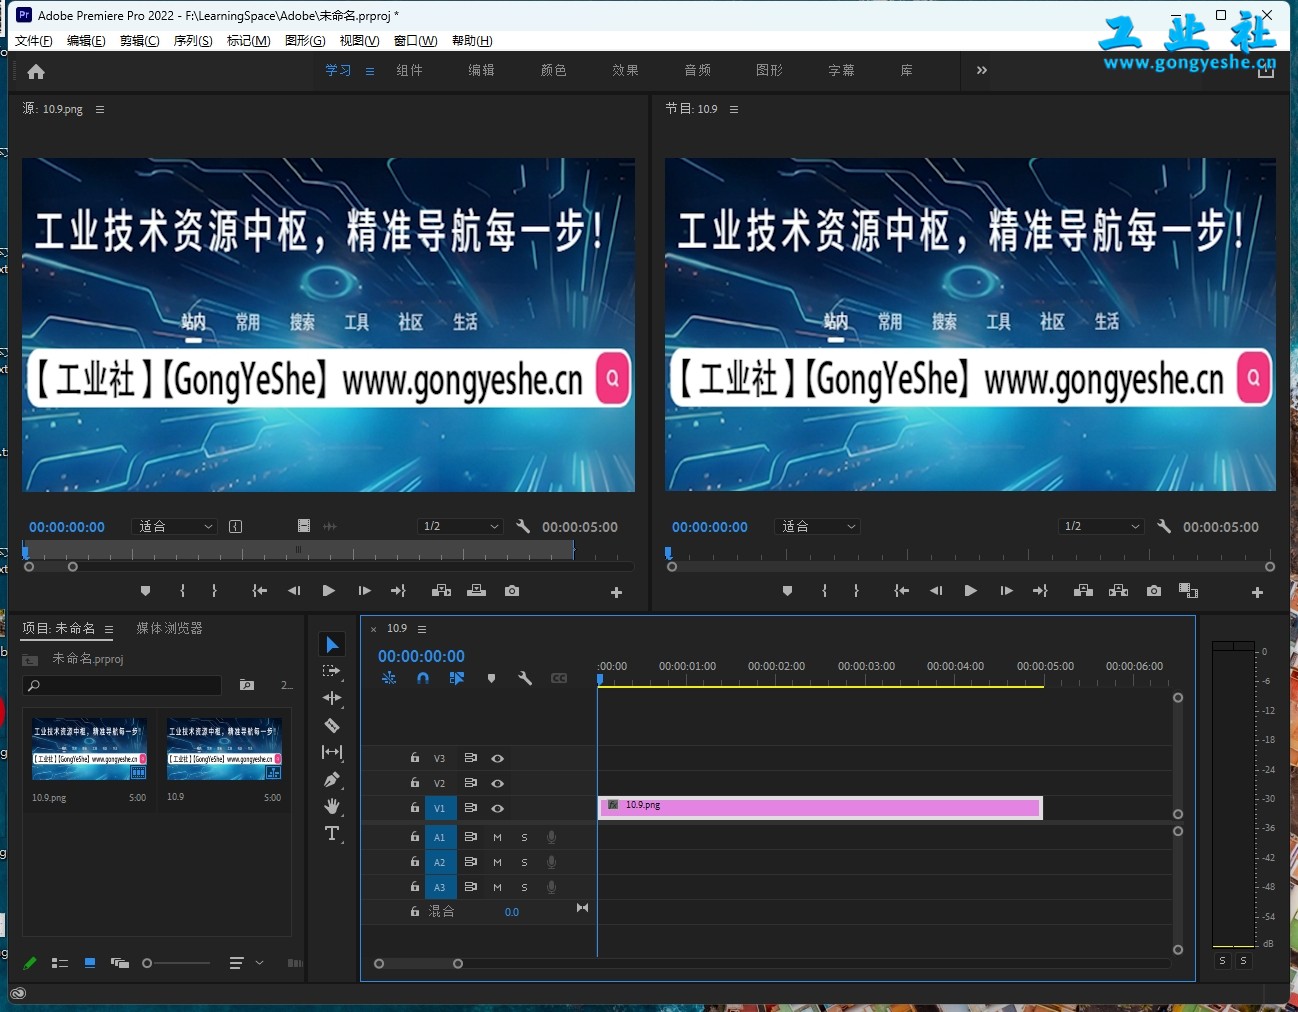Toggle insert sequences as nests option
The height and width of the screenshot is (1012, 1298).
pyautogui.click(x=389, y=678)
